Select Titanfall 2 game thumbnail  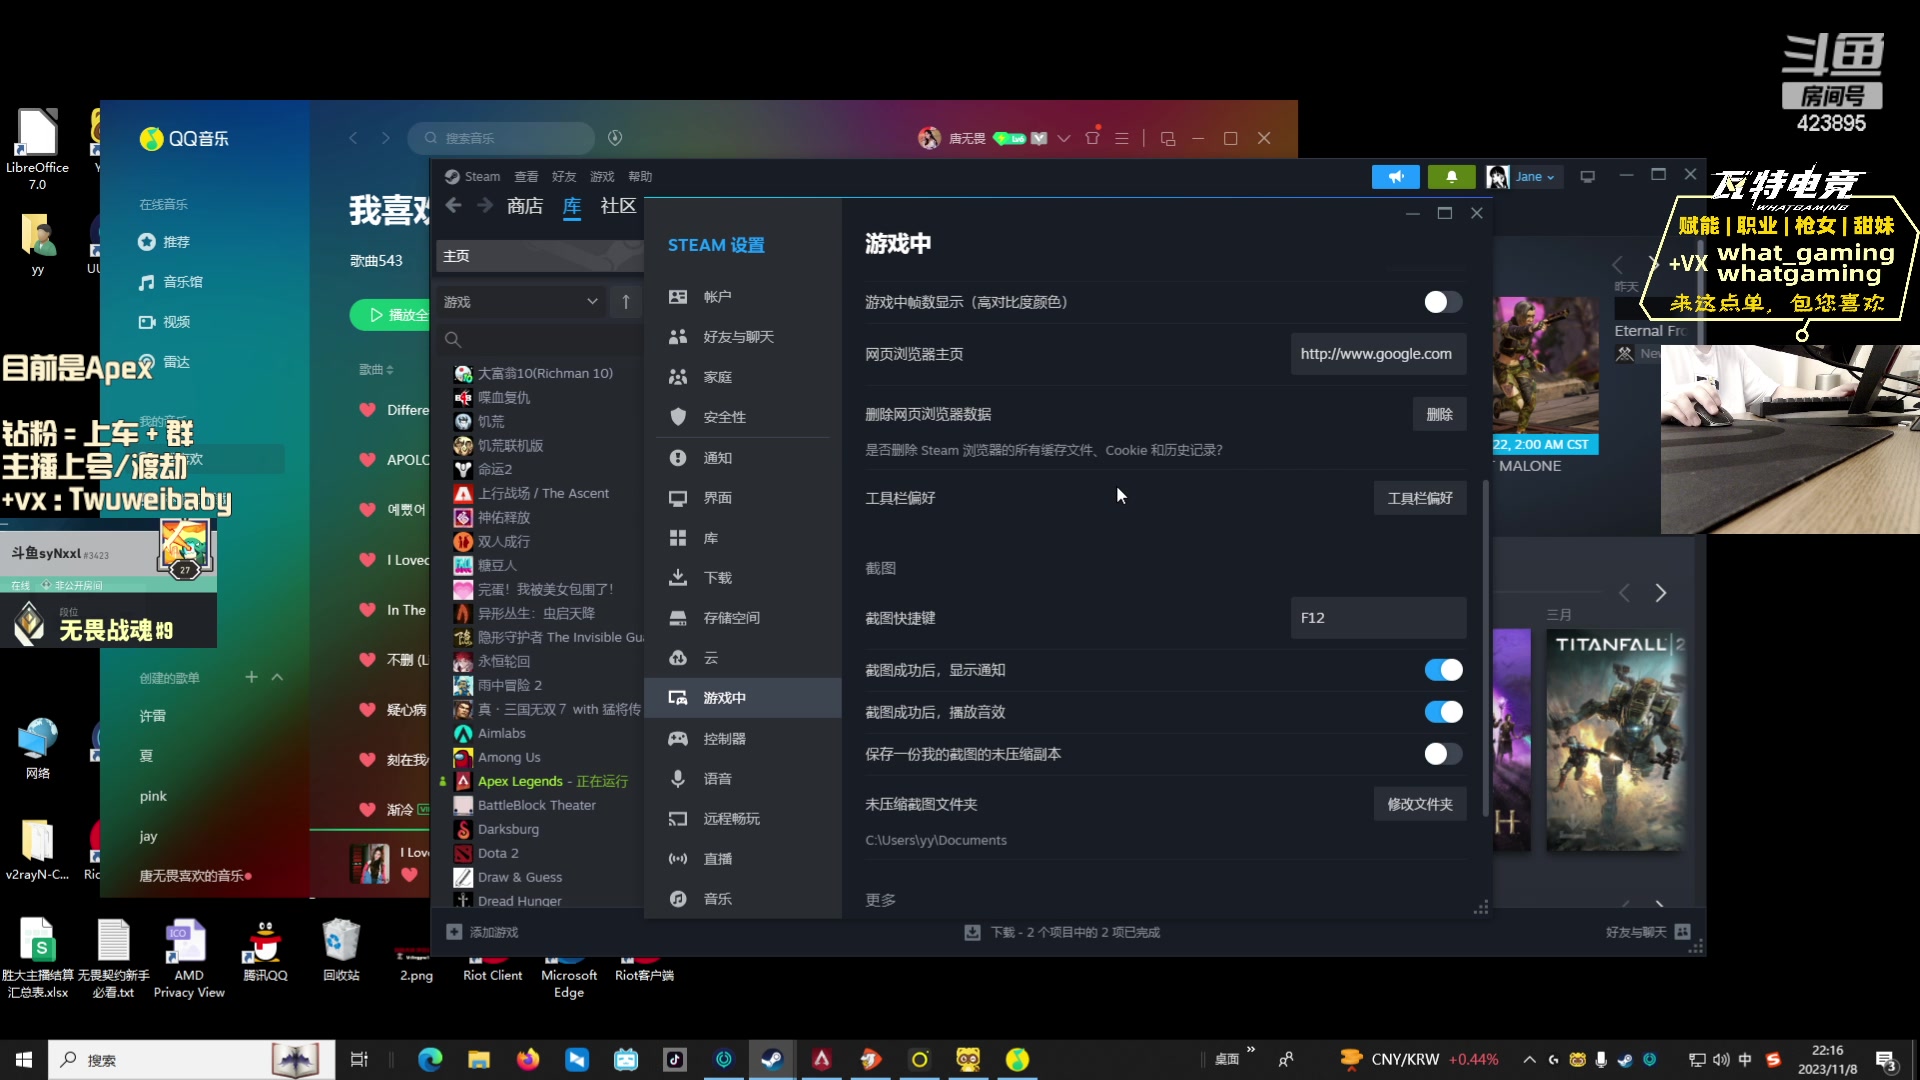coord(1615,740)
